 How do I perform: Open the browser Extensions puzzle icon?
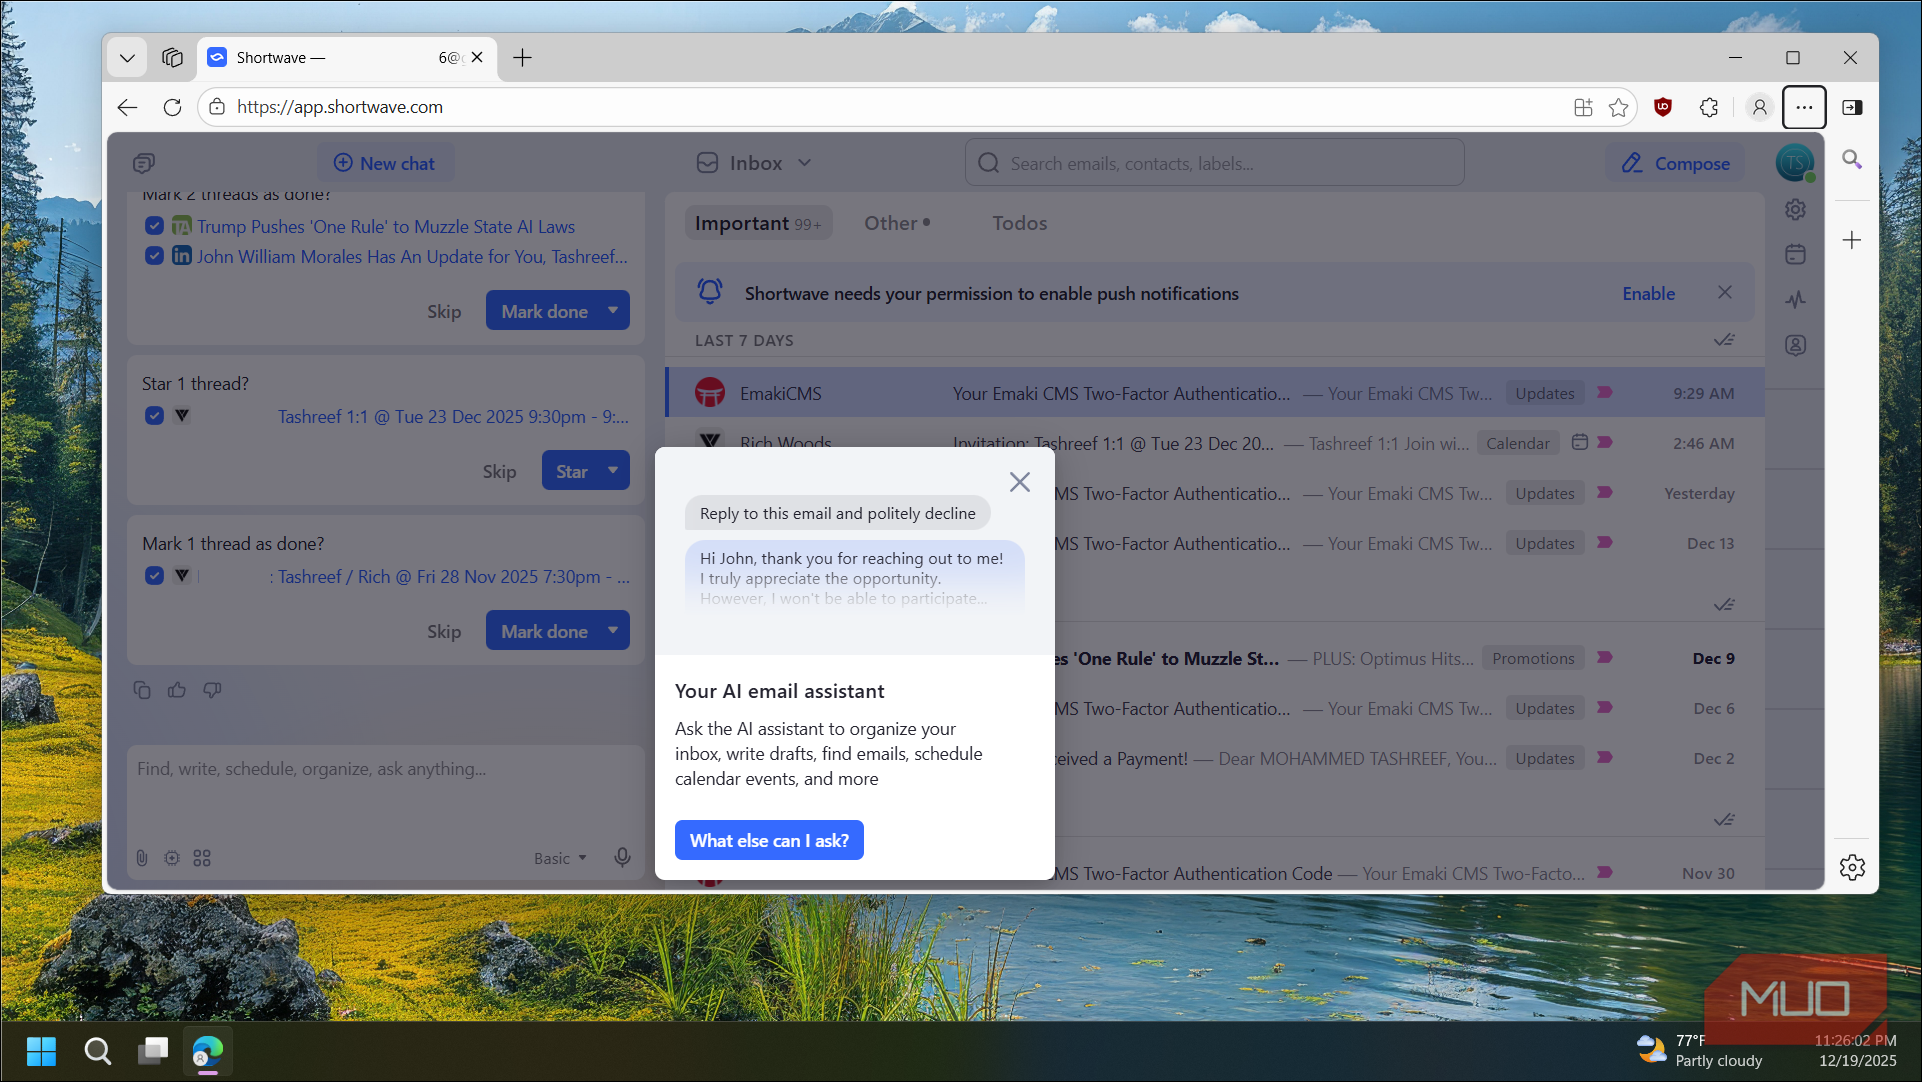(1709, 107)
